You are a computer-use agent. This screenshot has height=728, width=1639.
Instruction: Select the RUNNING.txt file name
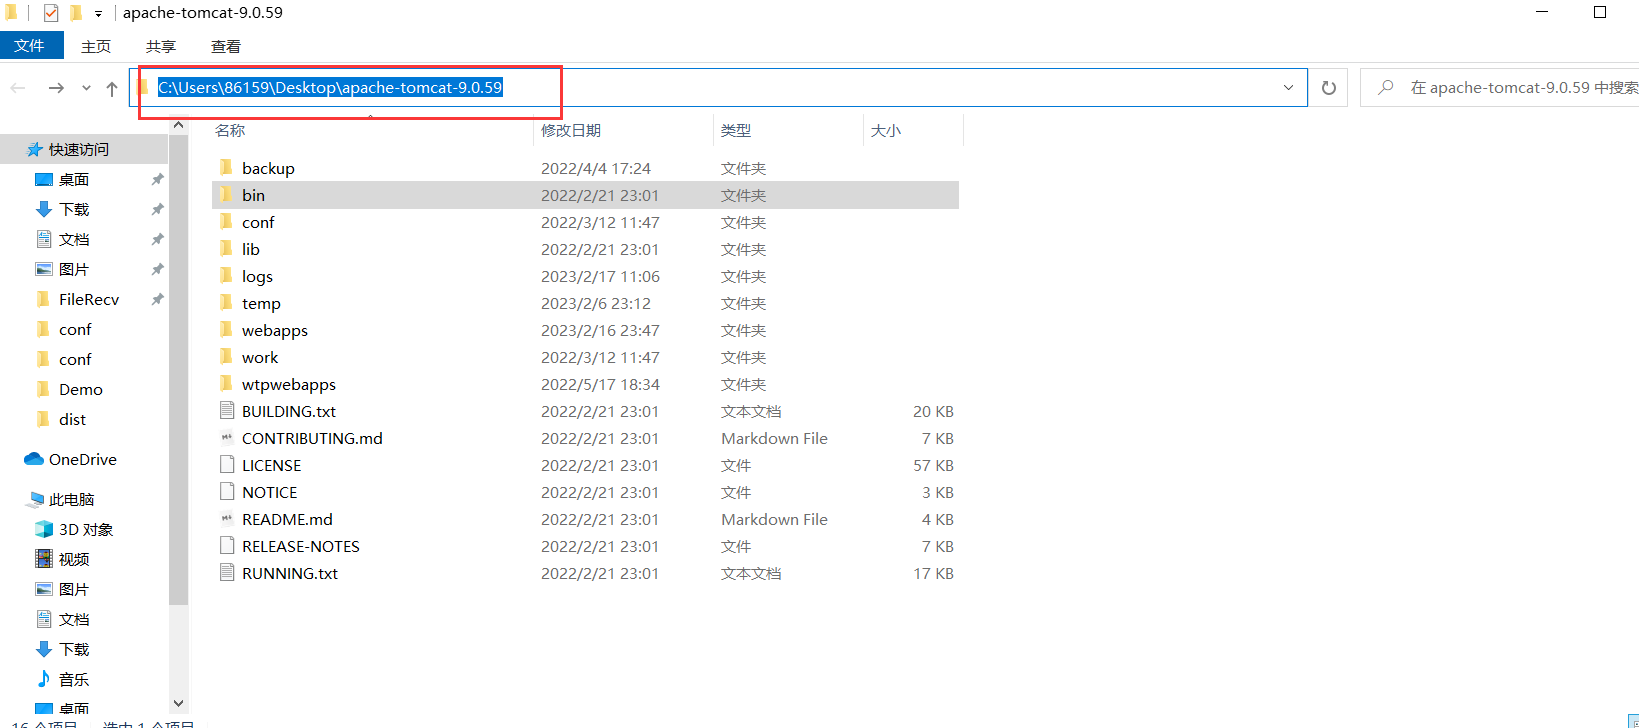[x=290, y=573]
